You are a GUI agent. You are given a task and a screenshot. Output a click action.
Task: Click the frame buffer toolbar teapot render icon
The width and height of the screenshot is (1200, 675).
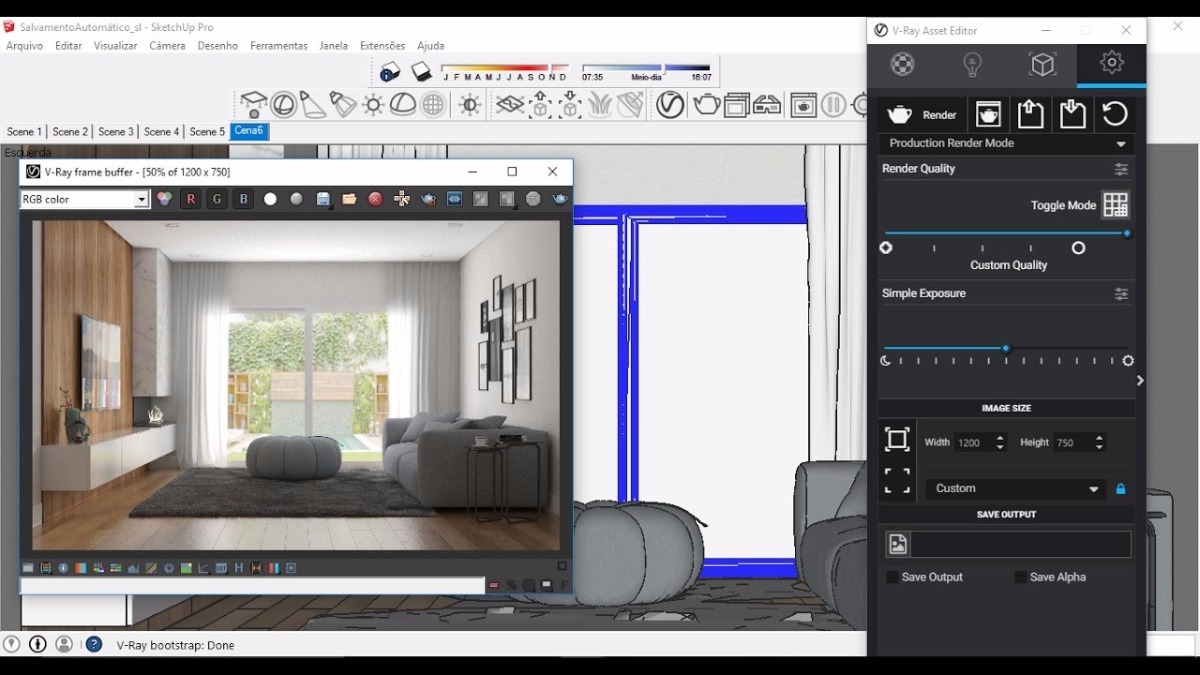[x=560, y=199]
